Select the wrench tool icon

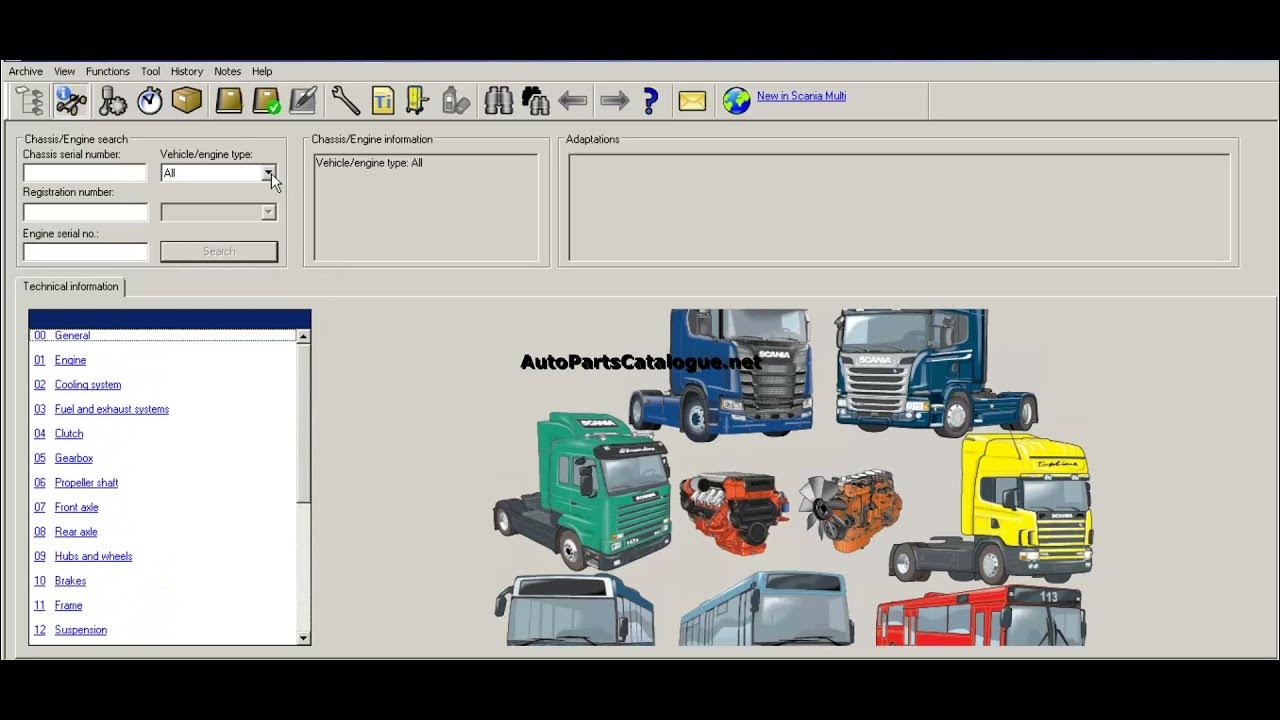tap(345, 100)
